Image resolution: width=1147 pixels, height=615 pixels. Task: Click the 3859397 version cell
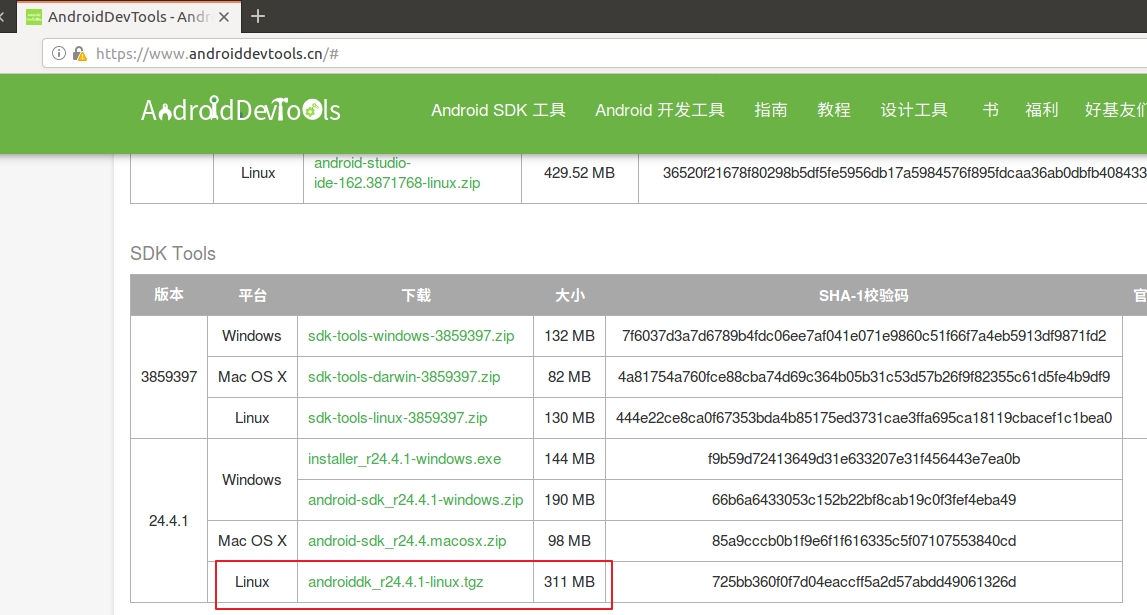(169, 377)
